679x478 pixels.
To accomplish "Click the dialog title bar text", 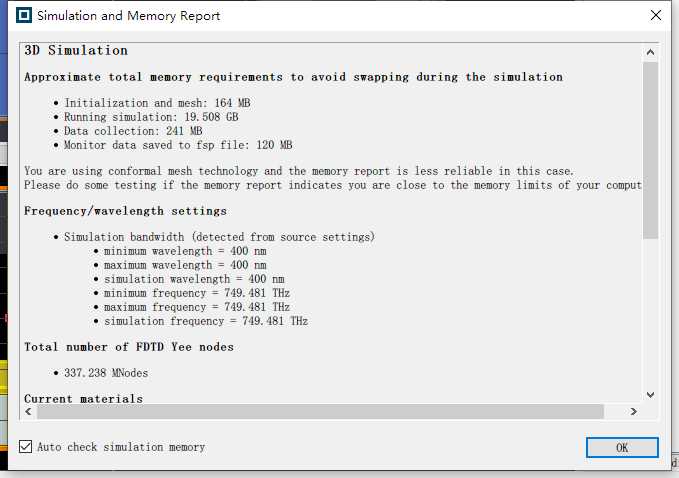I will tap(129, 16).
